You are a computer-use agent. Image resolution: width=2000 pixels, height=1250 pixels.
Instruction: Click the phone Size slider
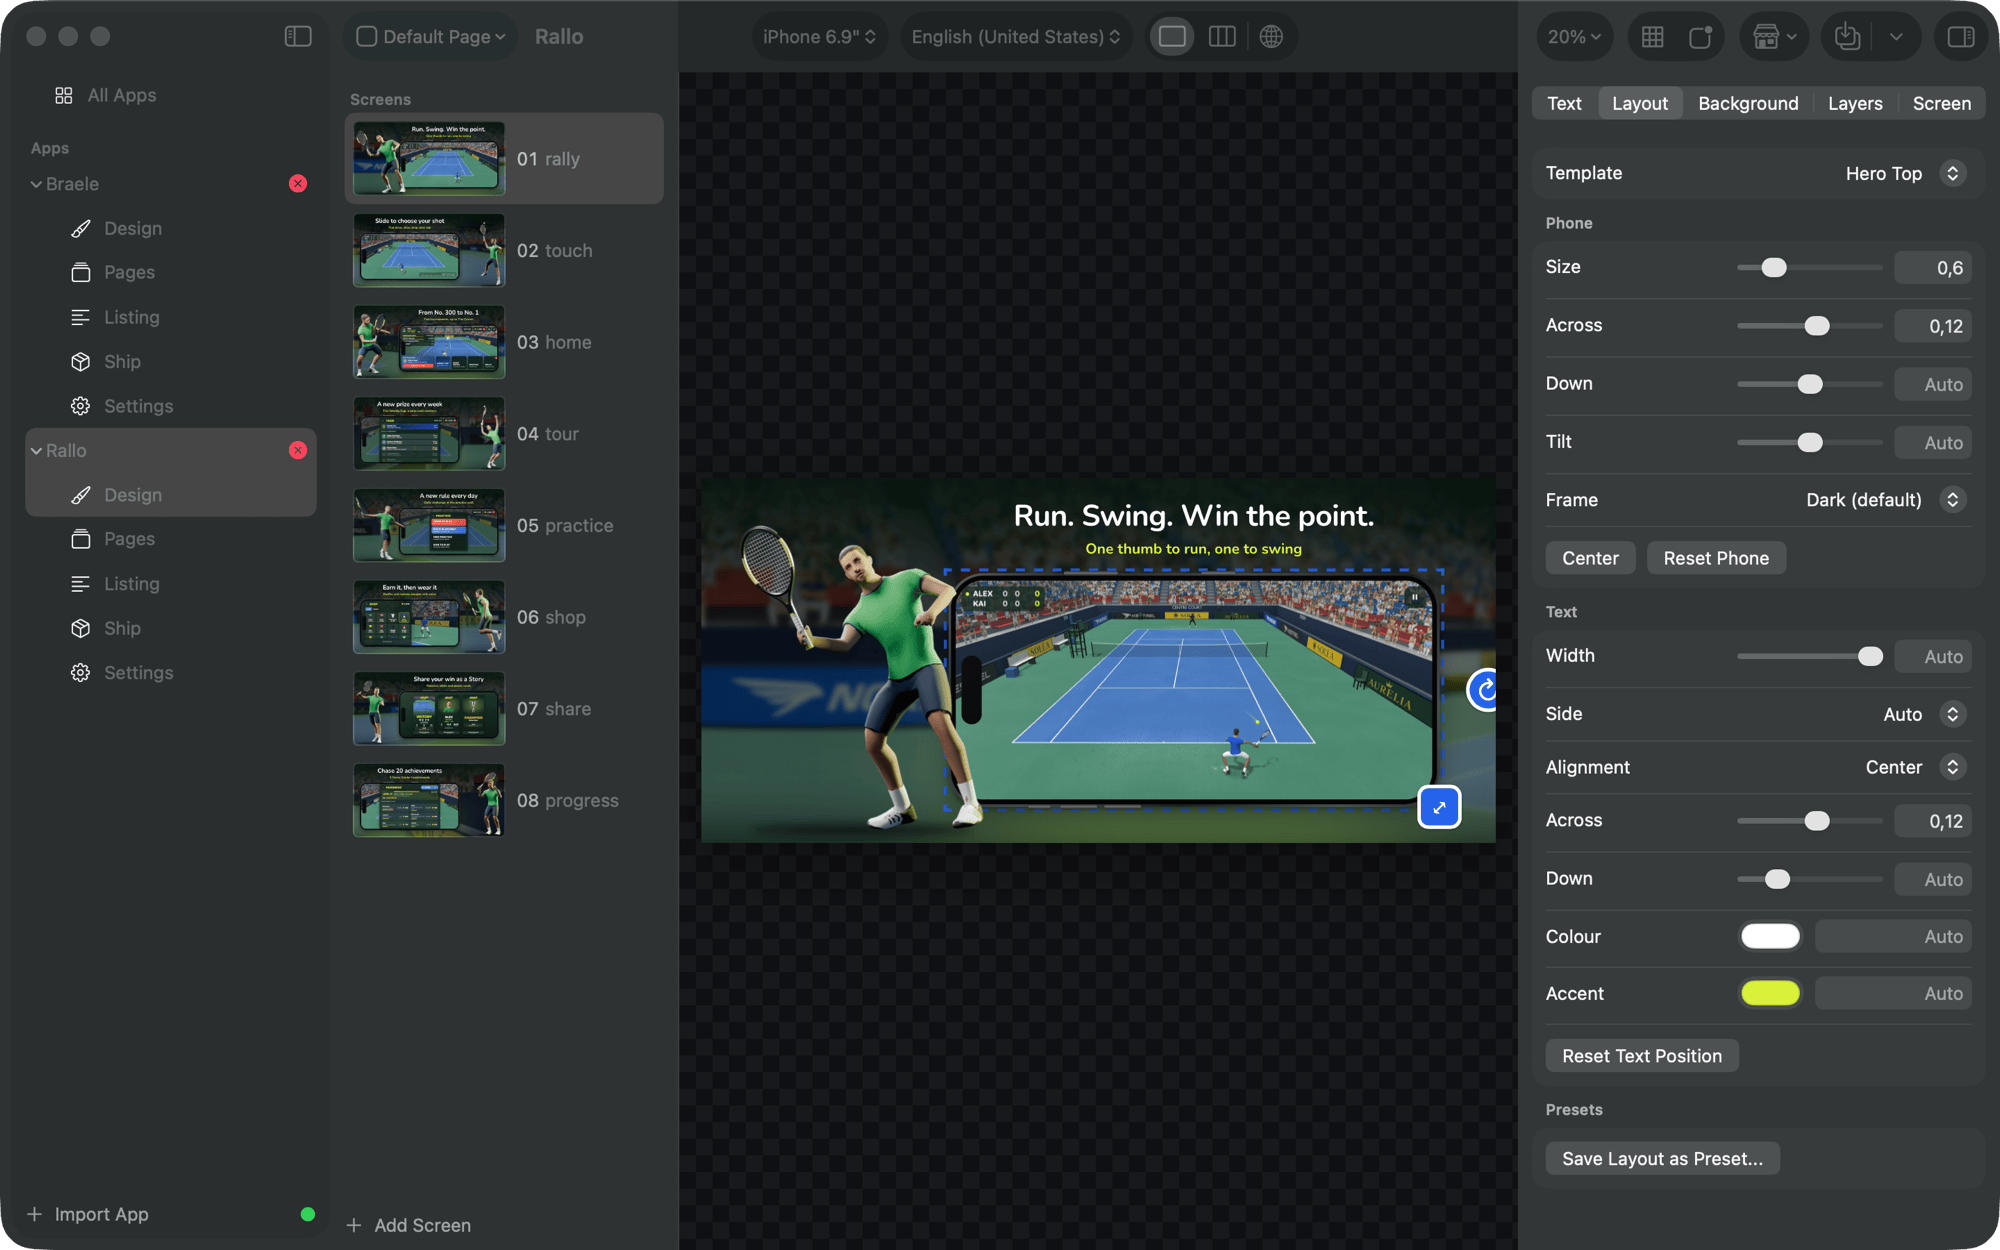(1809, 268)
